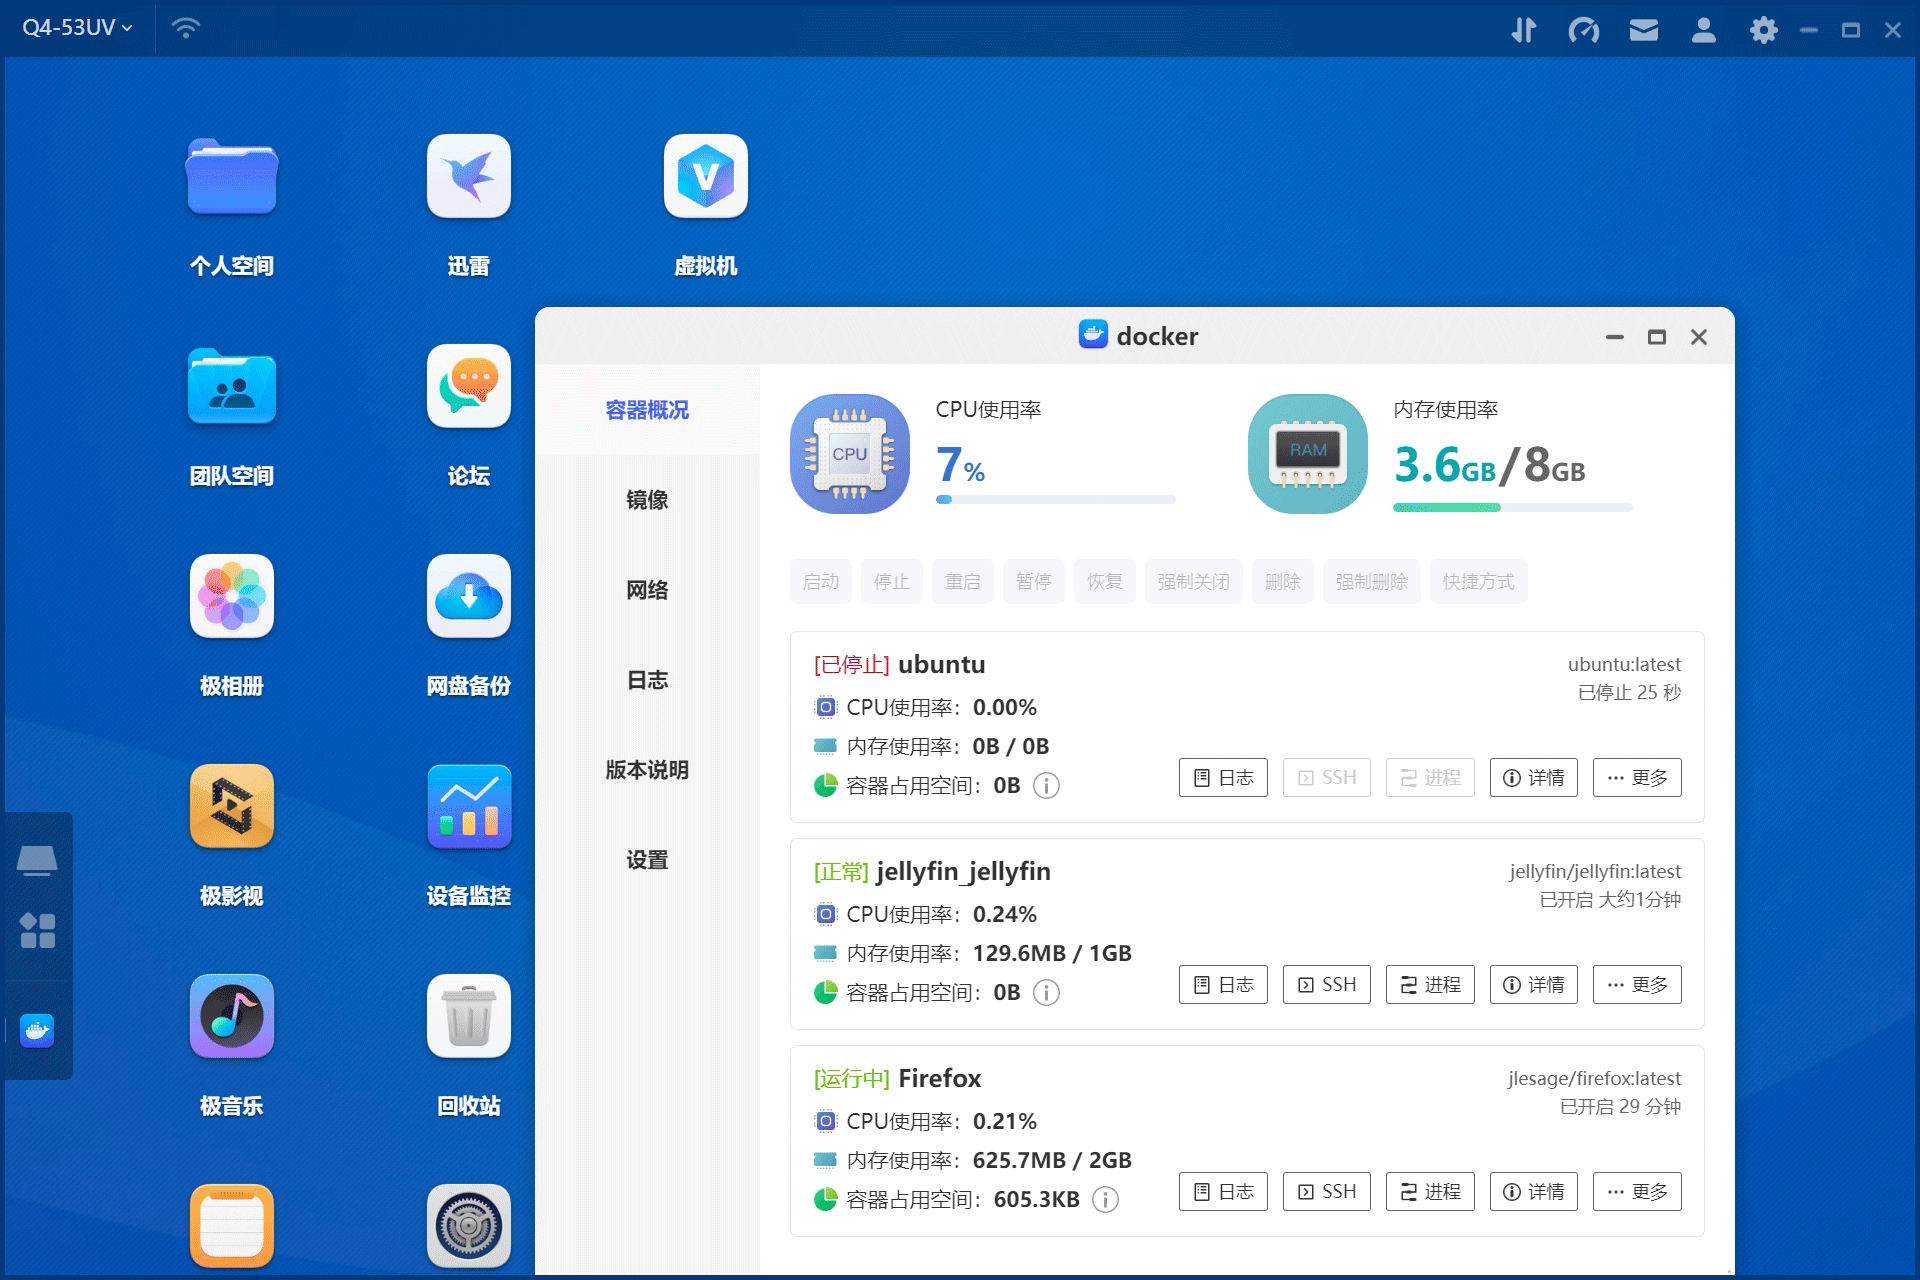Switch to the 日志 sidebar tab
The width and height of the screenshot is (1920, 1280).
point(647,680)
